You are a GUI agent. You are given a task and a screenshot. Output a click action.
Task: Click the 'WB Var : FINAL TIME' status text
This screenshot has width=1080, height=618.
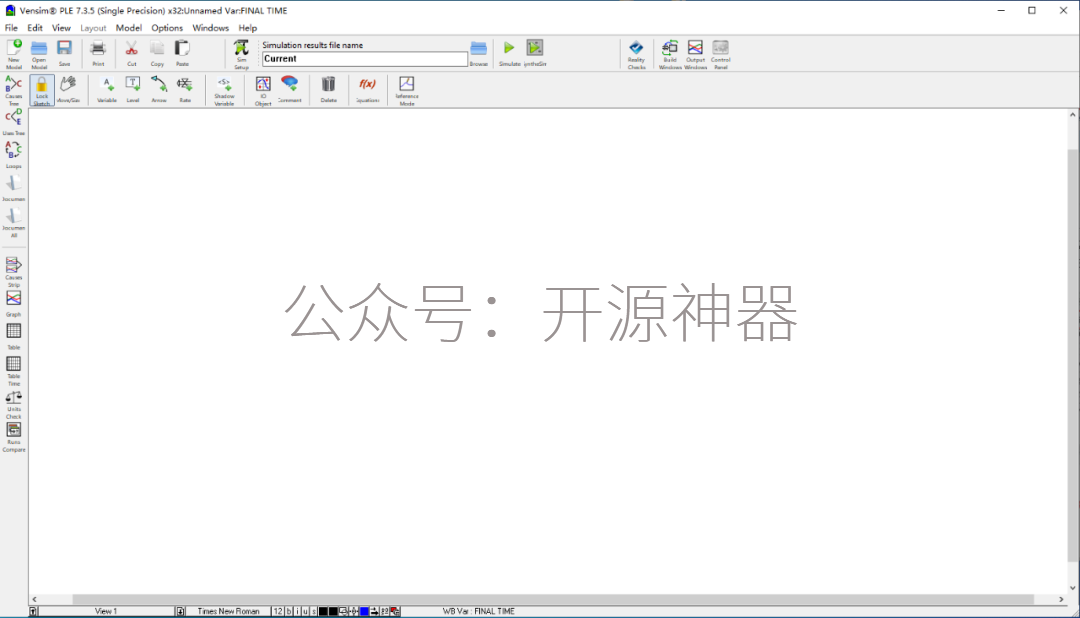point(479,611)
